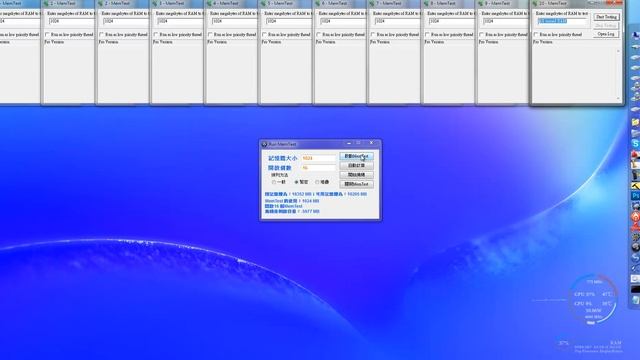Enable low priority thread in 10 - MemTest
The image size is (640, 360).
click(536, 35)
